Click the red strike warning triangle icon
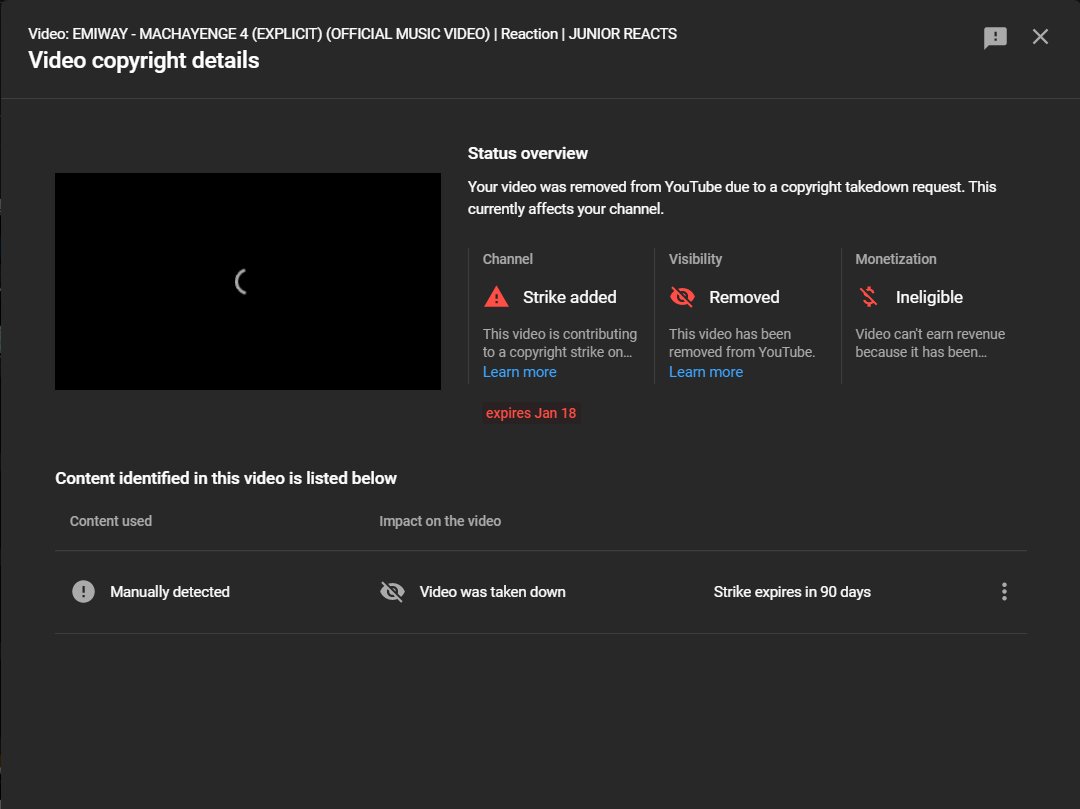1080x809 pixels. click(x=496, y=297)
